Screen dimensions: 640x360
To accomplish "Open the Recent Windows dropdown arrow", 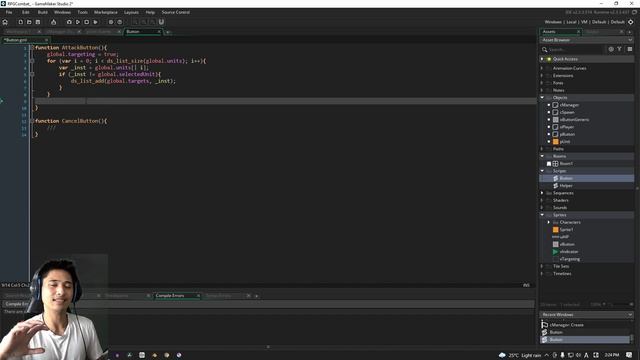I will (630, 315).
